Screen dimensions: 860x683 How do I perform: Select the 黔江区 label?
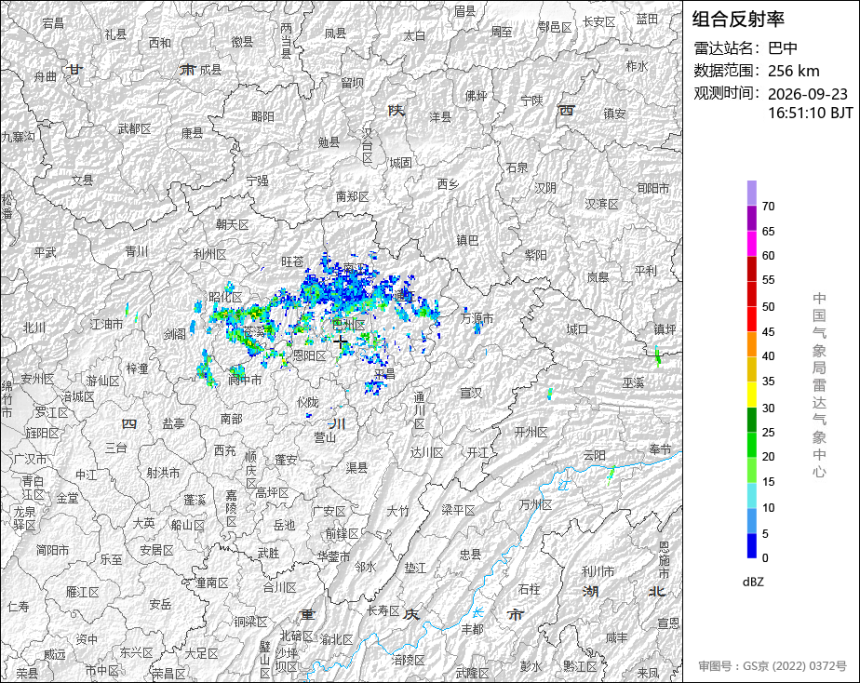[580, 666]
